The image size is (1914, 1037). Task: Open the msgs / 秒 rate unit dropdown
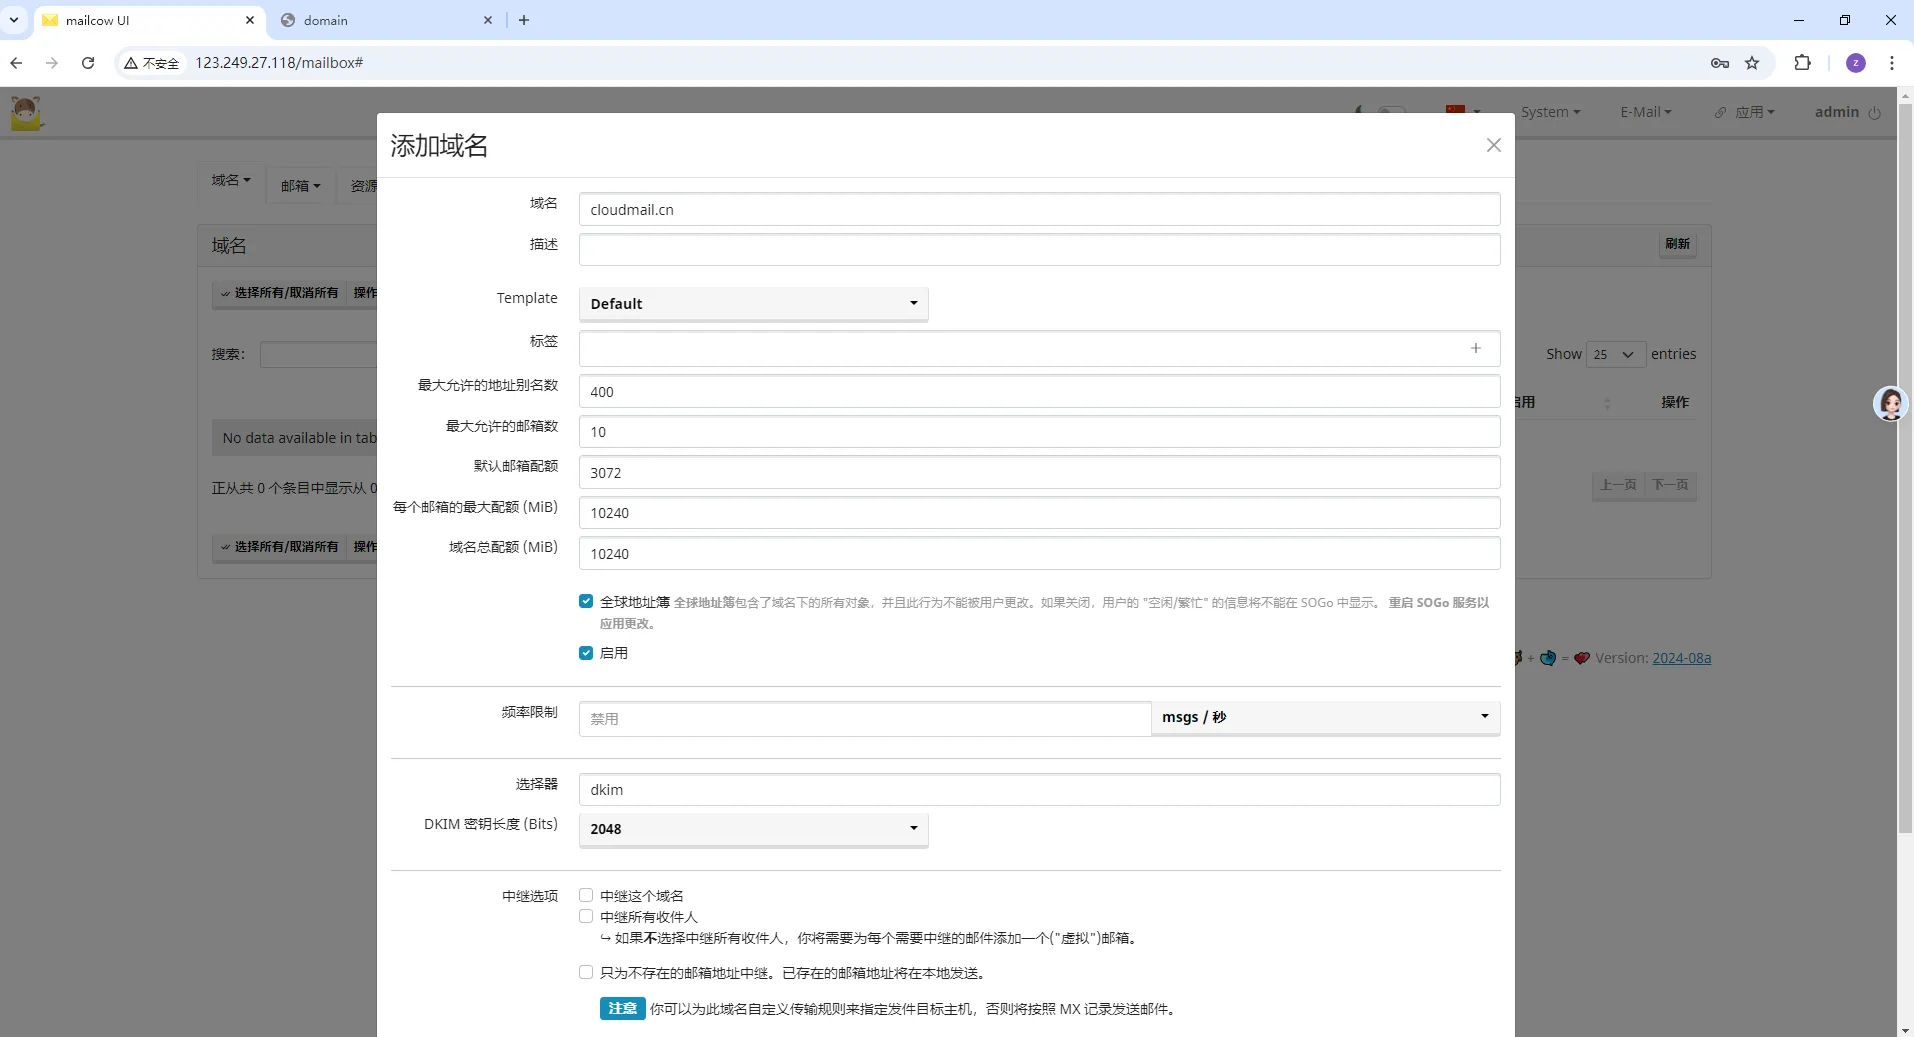(1325, 717)
